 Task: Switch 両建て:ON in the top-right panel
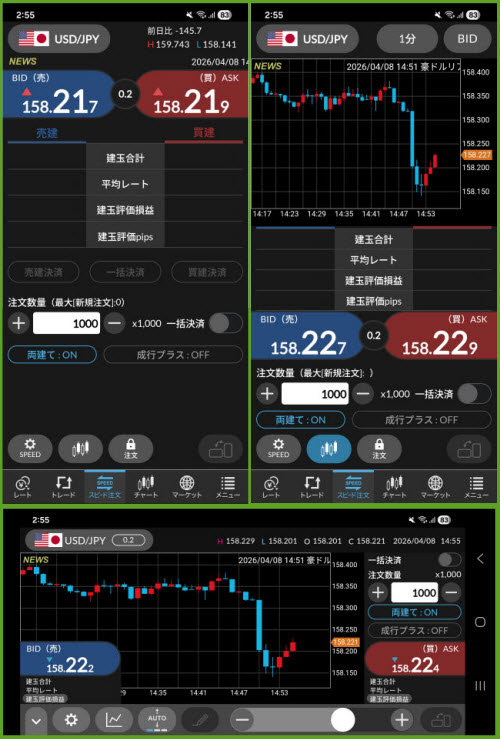[x=300, y=419]
